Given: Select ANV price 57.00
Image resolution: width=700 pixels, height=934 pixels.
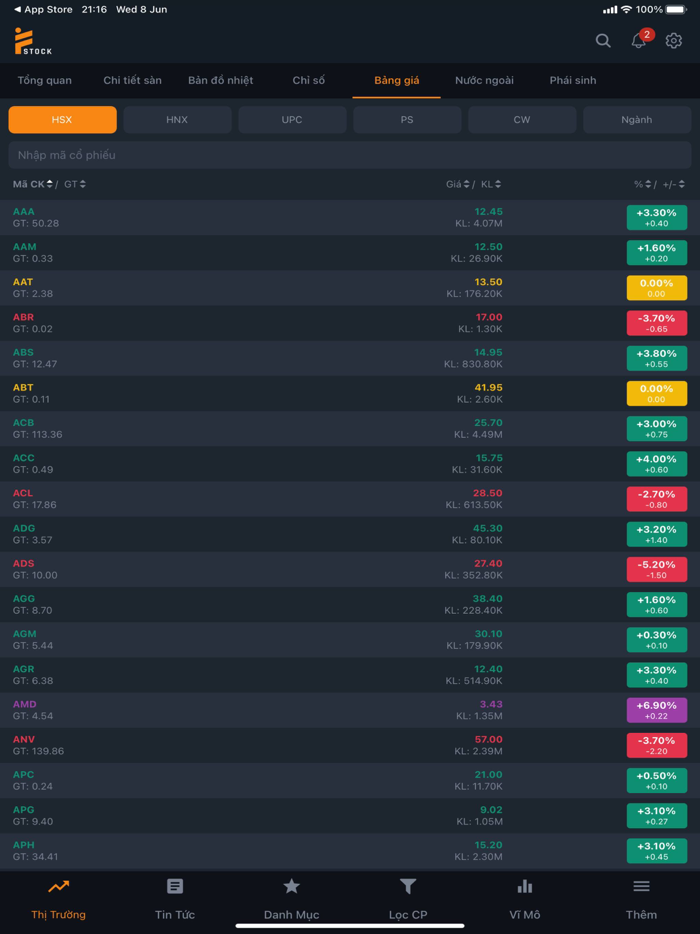Looking at the screenshot, I should [x=489, y=739].
